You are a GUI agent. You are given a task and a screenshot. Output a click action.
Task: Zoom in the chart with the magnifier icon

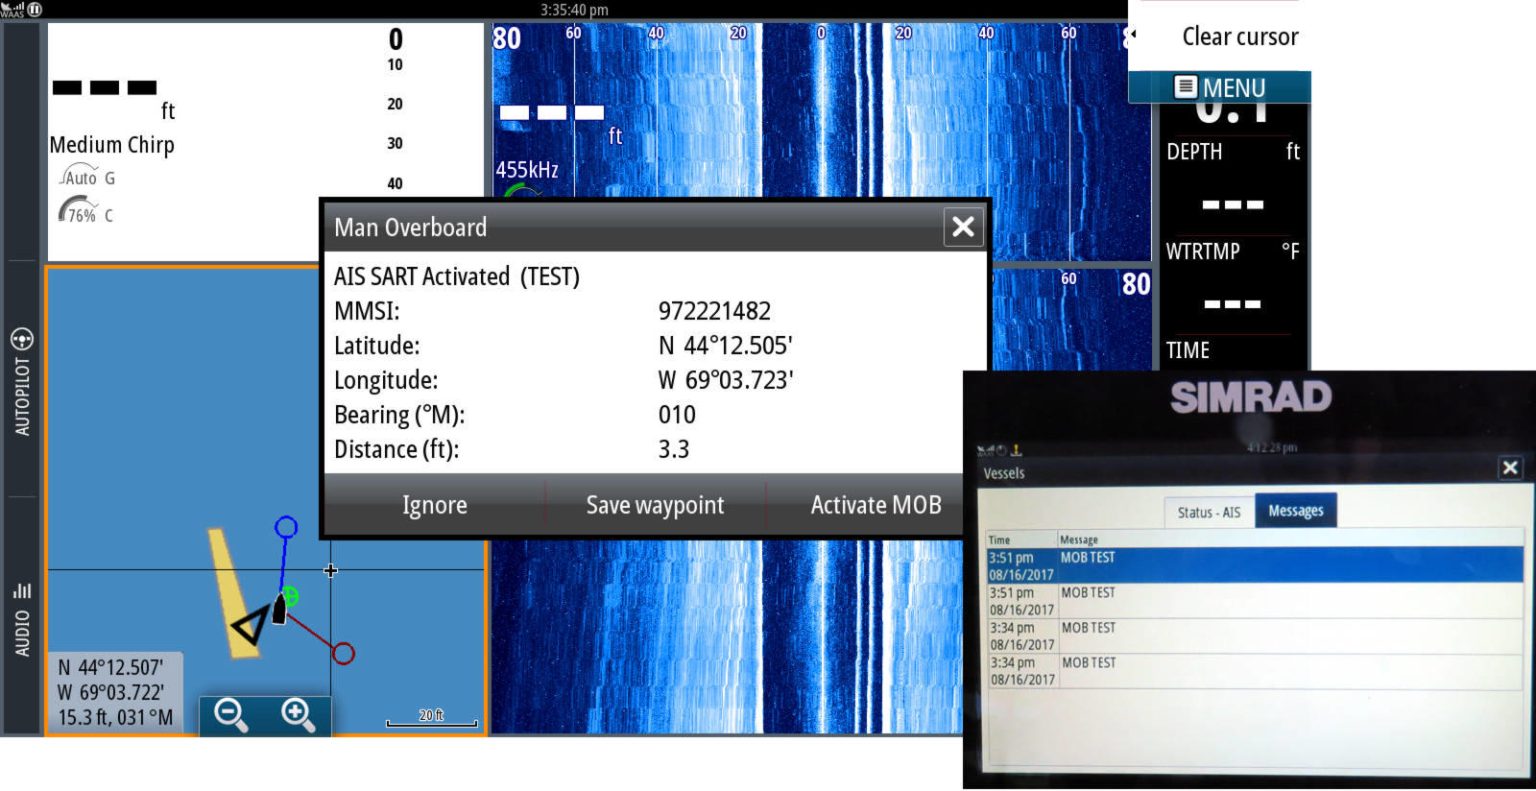297,715
